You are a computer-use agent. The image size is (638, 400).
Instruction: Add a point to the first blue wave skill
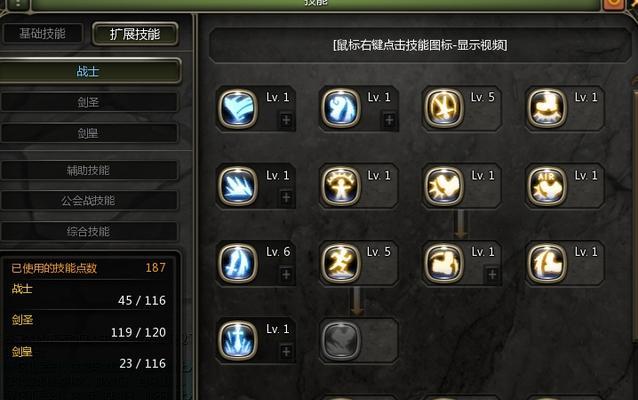pyautogui.click(x=286, y=120)
